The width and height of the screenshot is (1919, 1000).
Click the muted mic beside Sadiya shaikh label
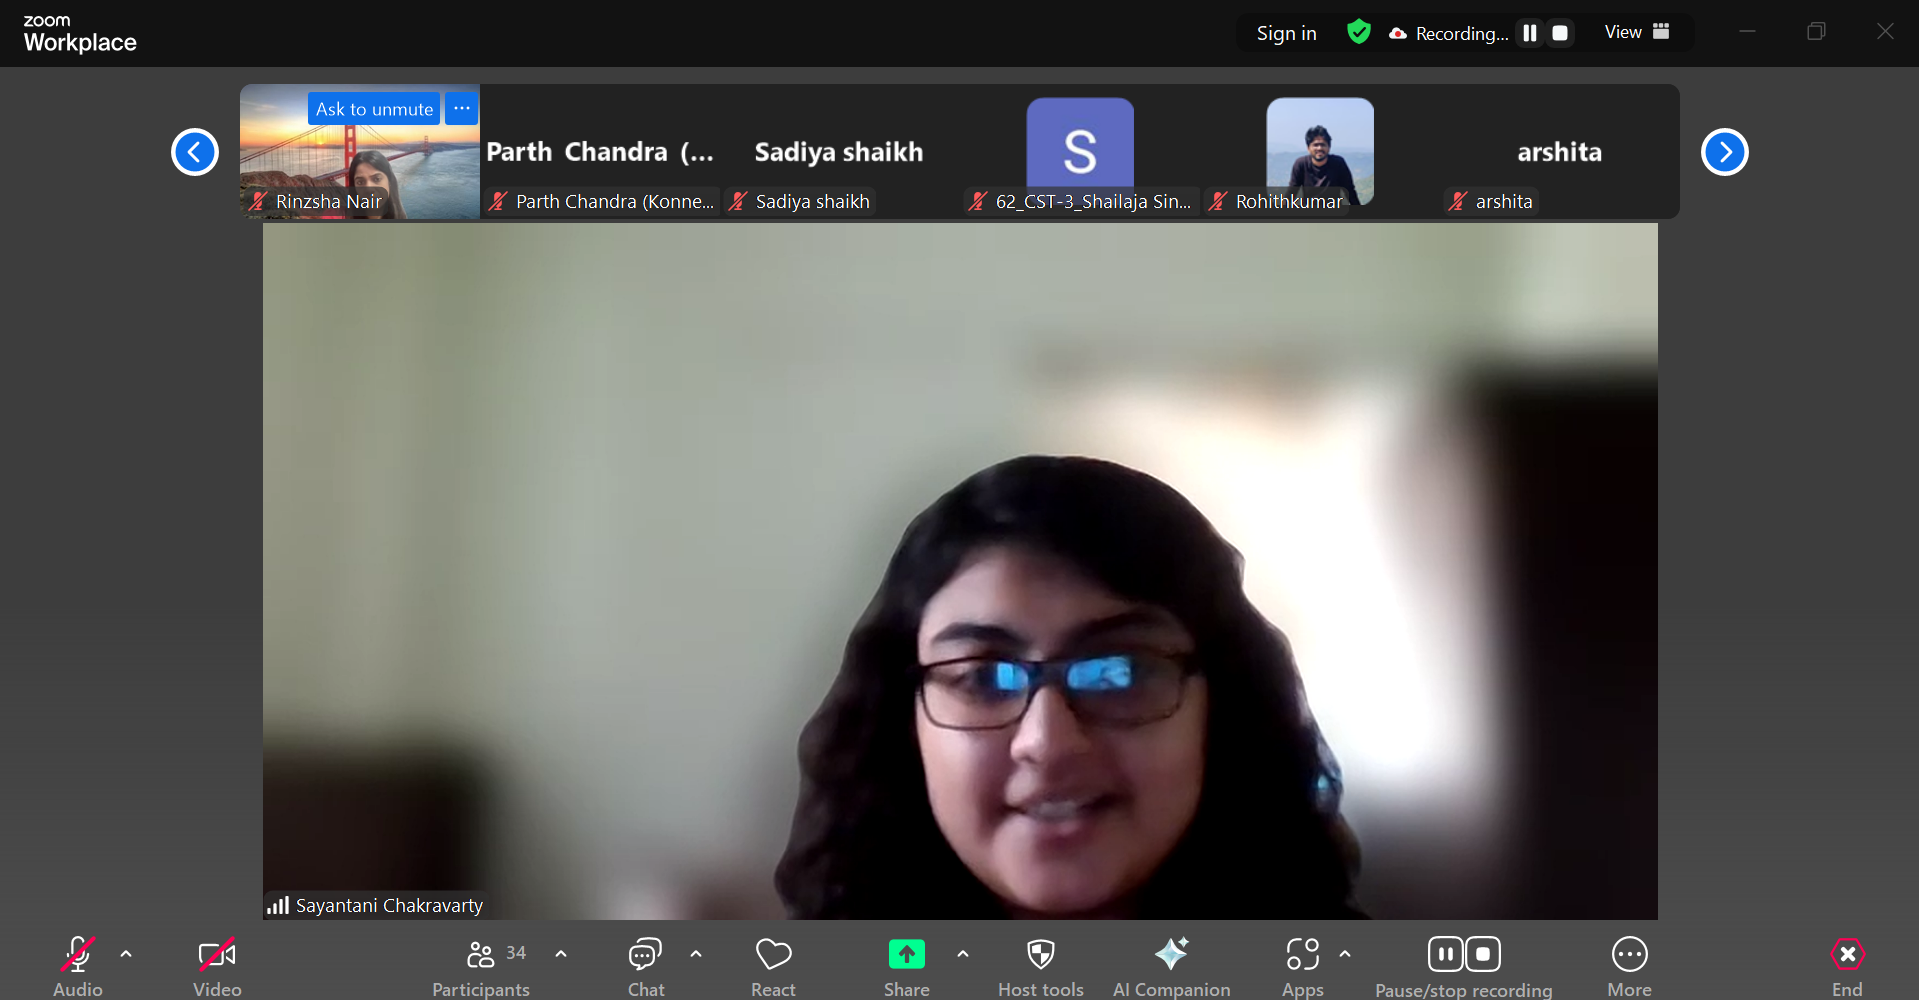tap(738, 201)
